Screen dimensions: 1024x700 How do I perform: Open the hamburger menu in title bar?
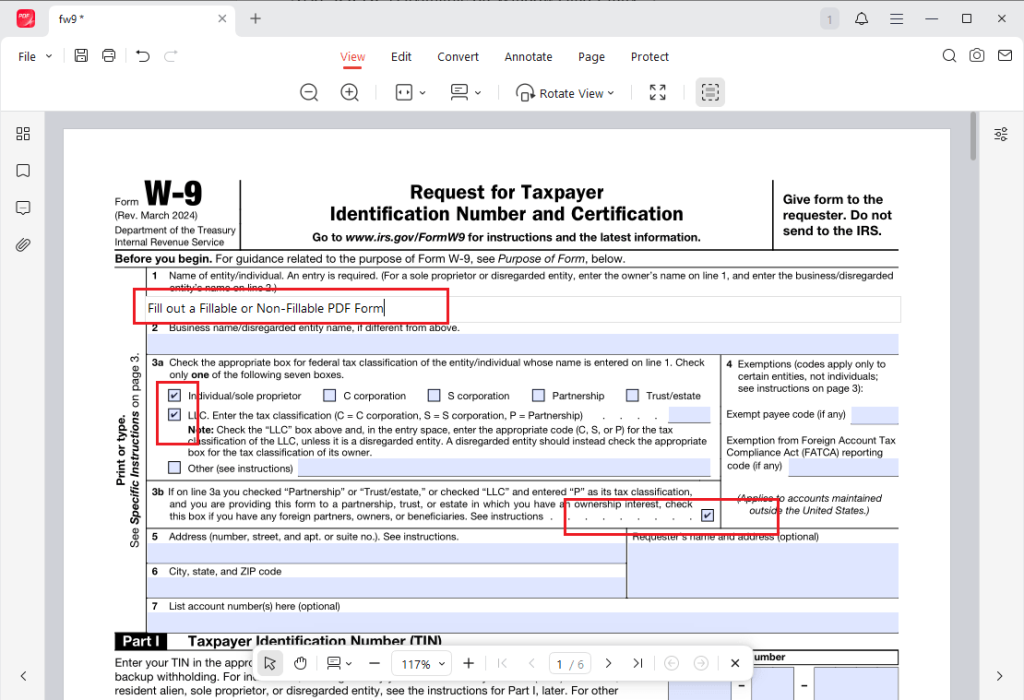tap(897, 19)
